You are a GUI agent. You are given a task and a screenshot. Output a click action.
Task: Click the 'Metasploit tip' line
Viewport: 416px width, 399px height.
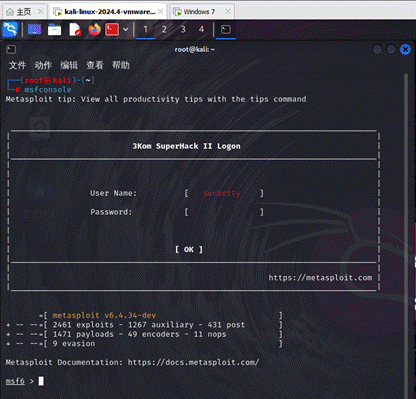pos(156,99)
